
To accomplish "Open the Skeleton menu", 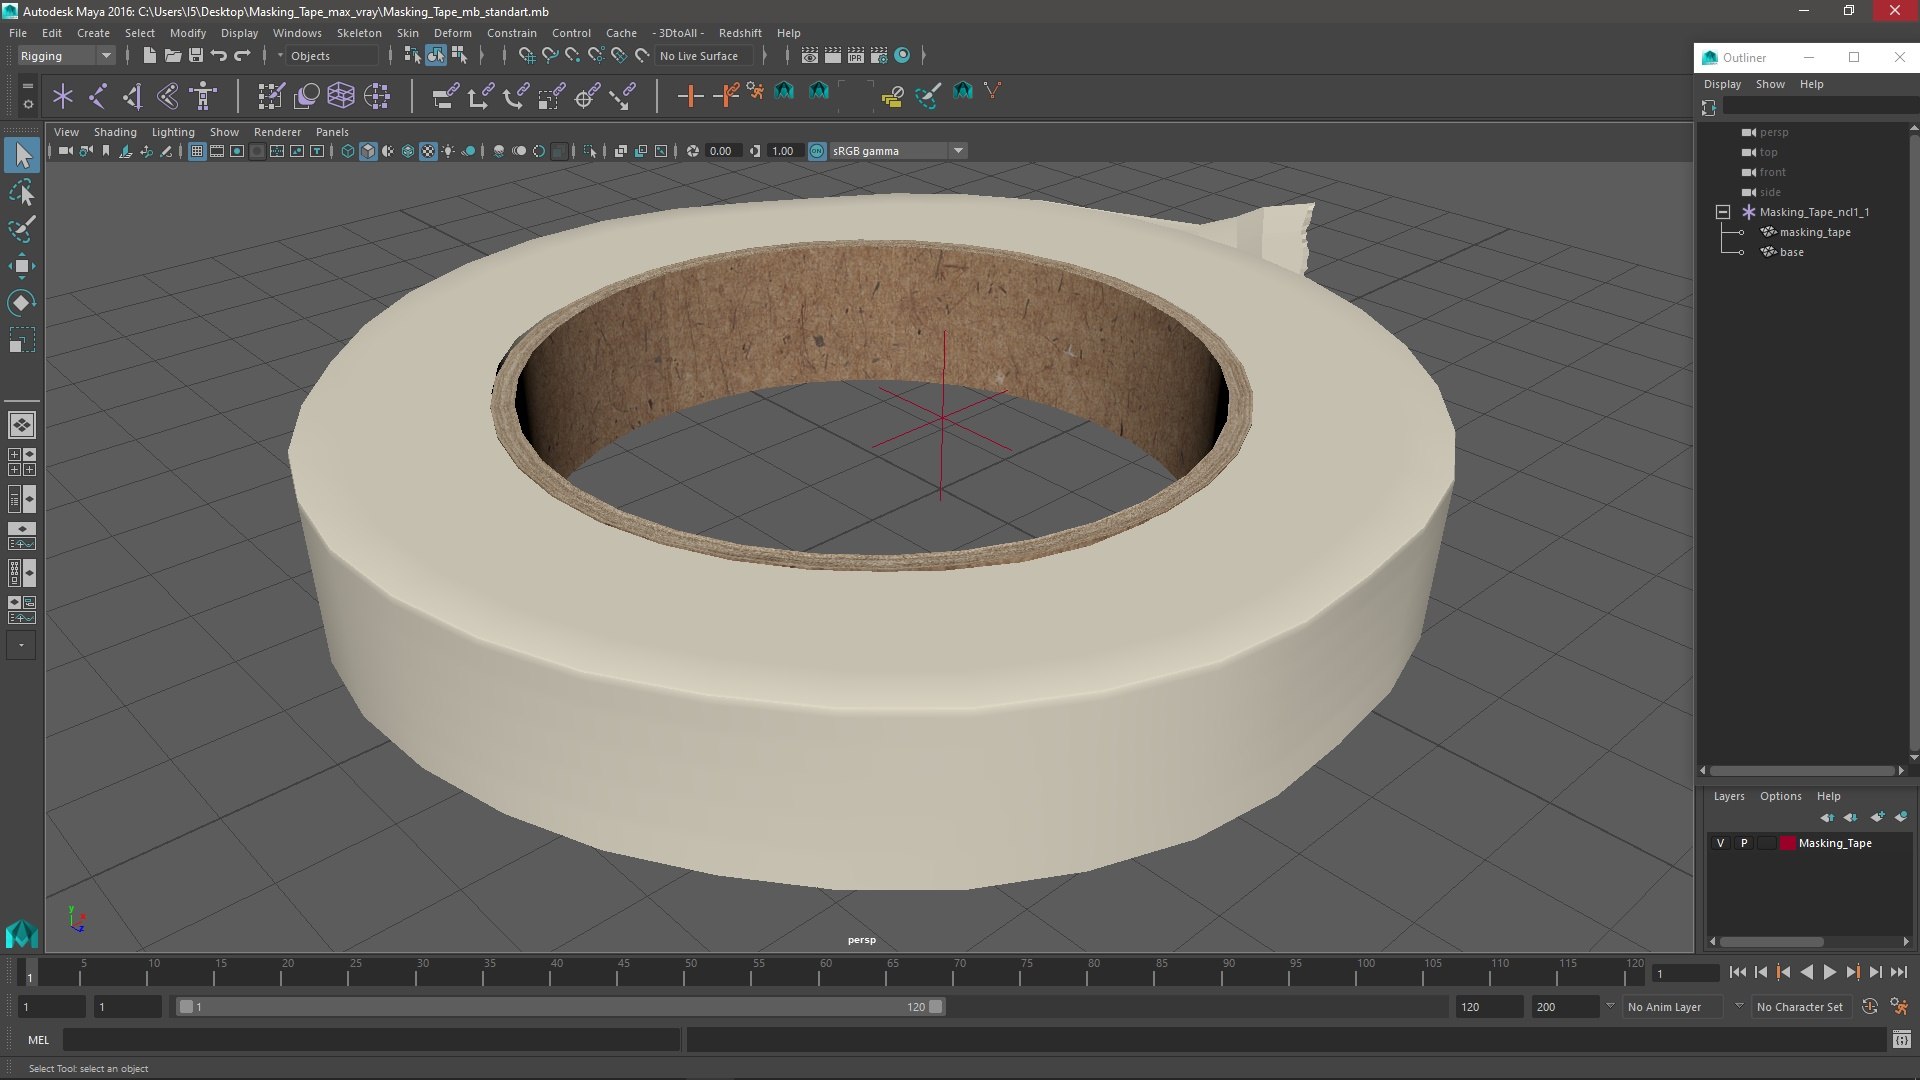I will (x=359, y=33).
